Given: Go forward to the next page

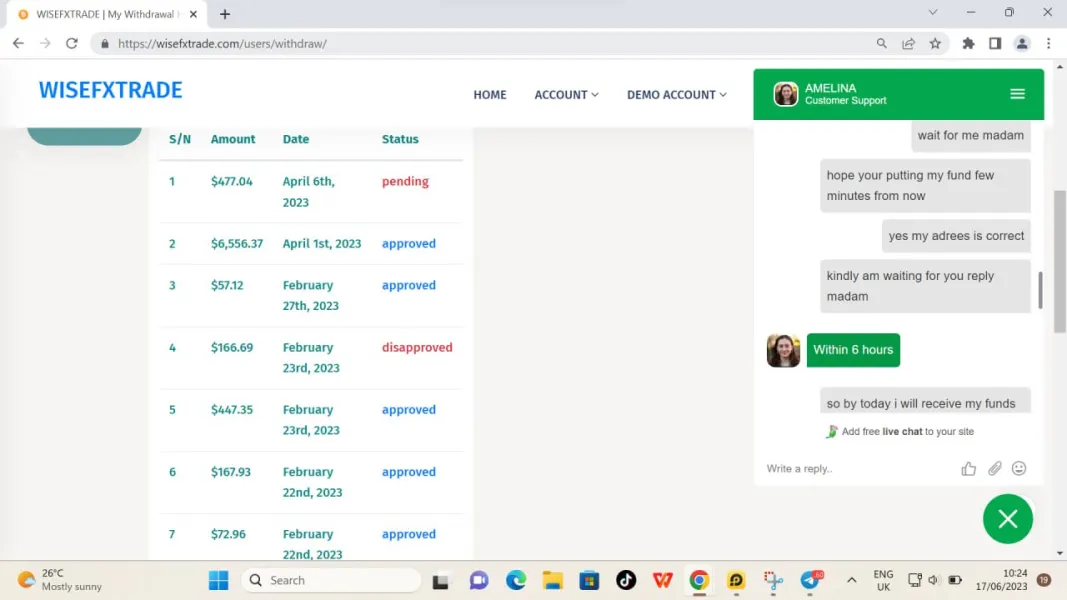Looking at the screenshot, I should click(x=45, y=44).
